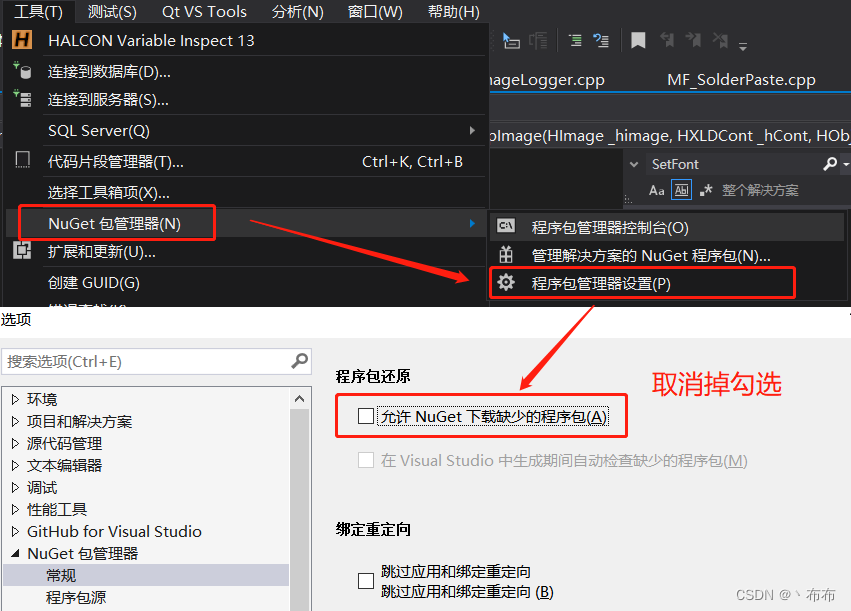The width and height of the screenshot is (851, 611).
Task: Select 常规 under NuGet 包管理器
Action: click(146, 575)
